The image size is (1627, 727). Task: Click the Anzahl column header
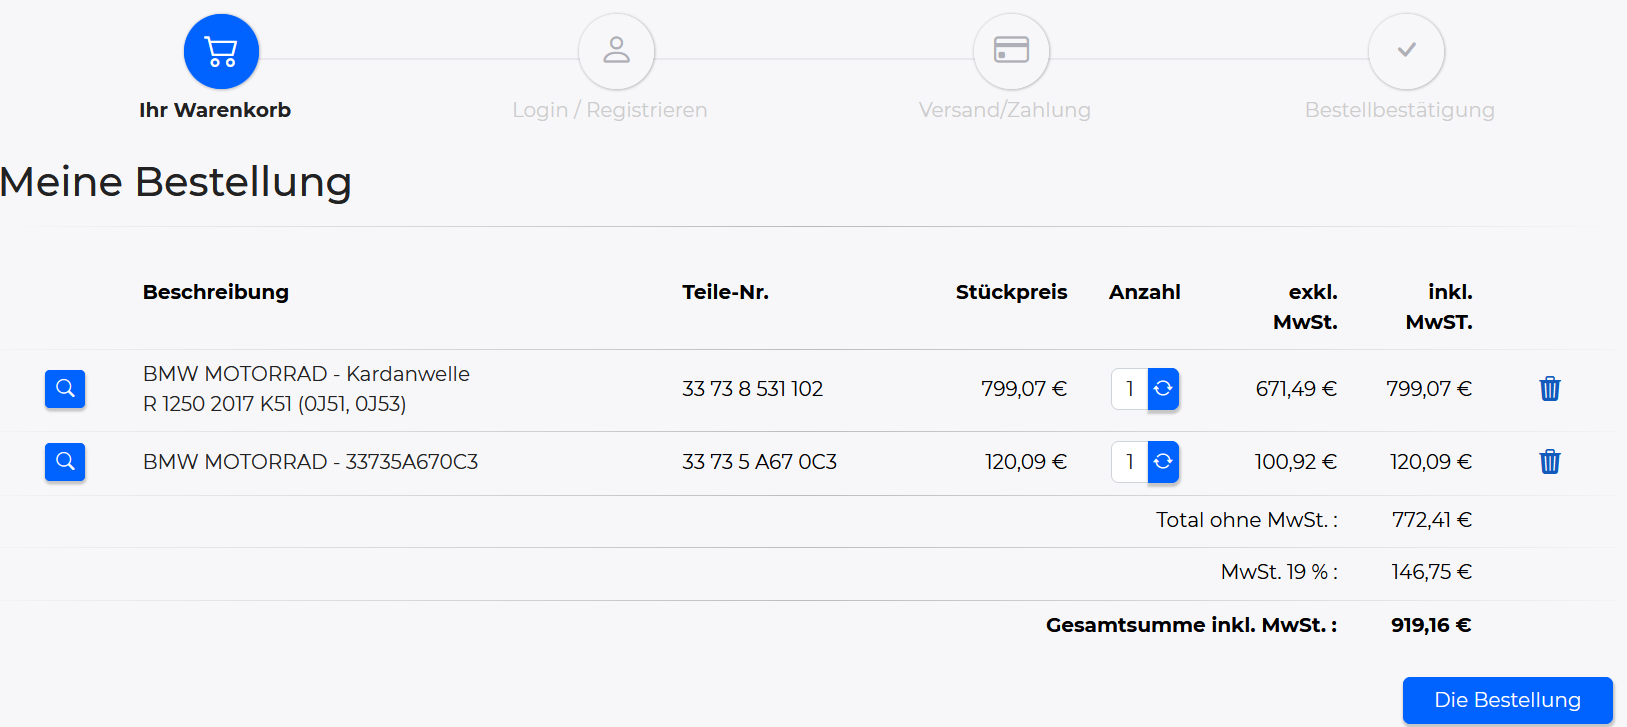click(x=1145, y=292)
